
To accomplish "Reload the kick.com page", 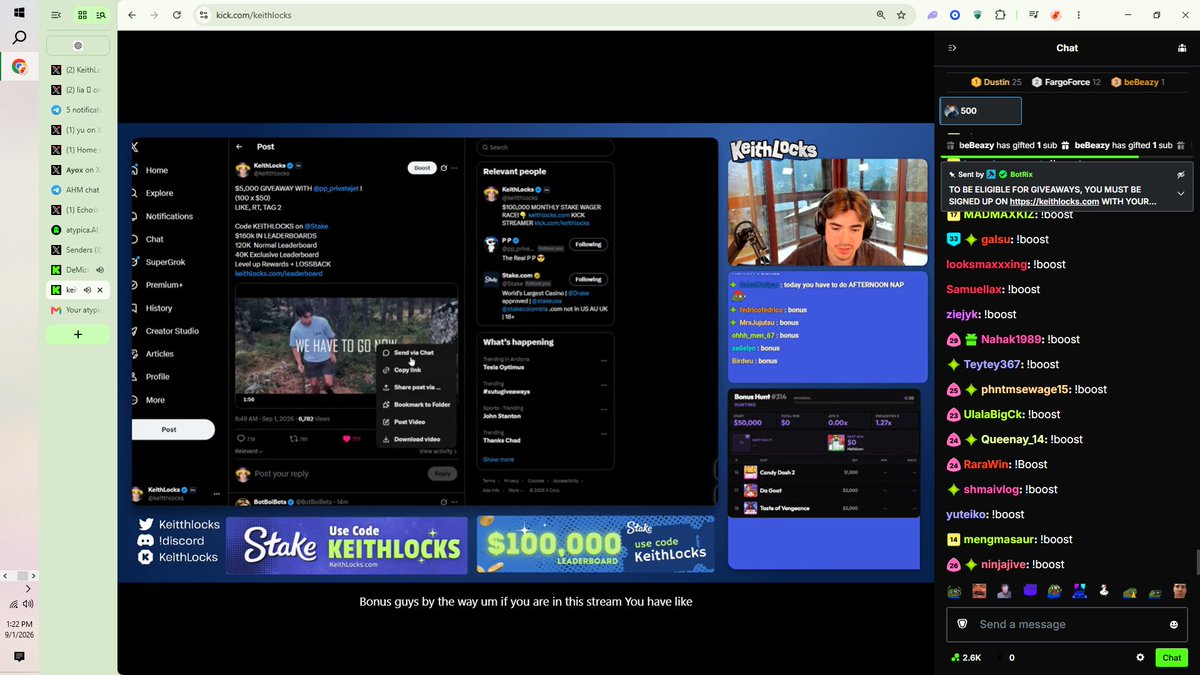I will [x=177, y=15].
